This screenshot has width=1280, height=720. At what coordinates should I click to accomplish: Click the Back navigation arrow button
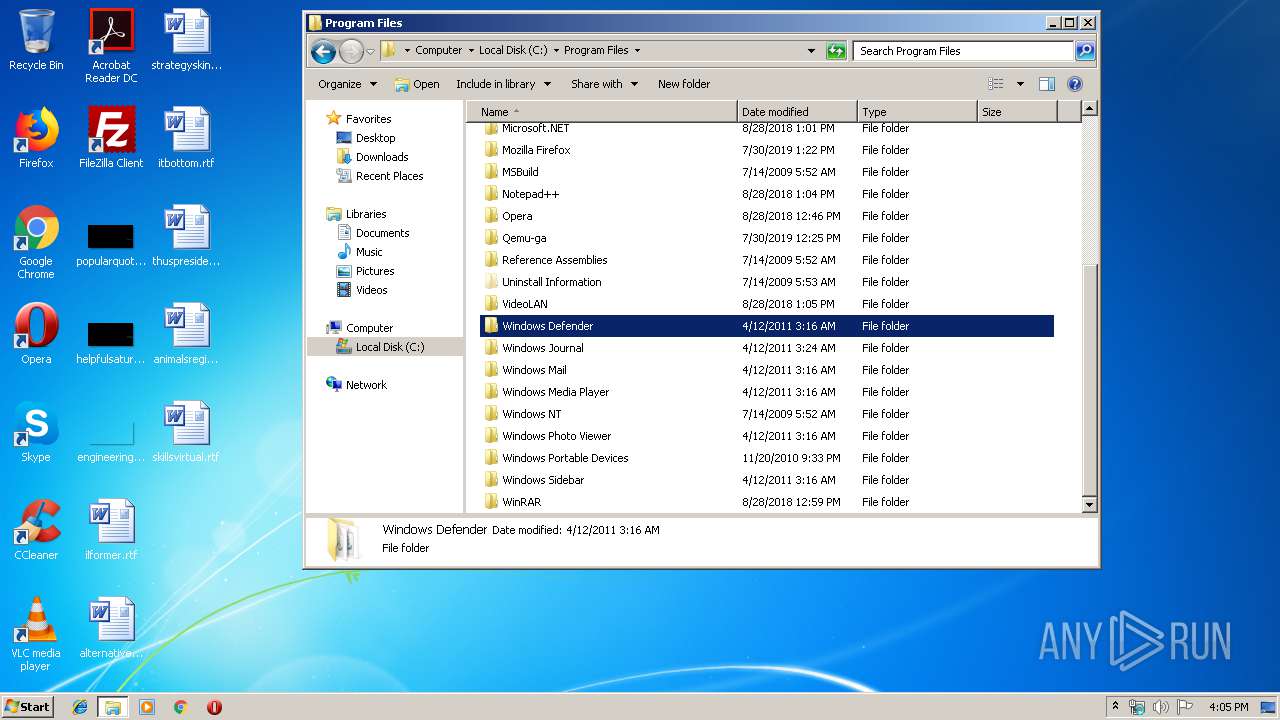[322, 51]
